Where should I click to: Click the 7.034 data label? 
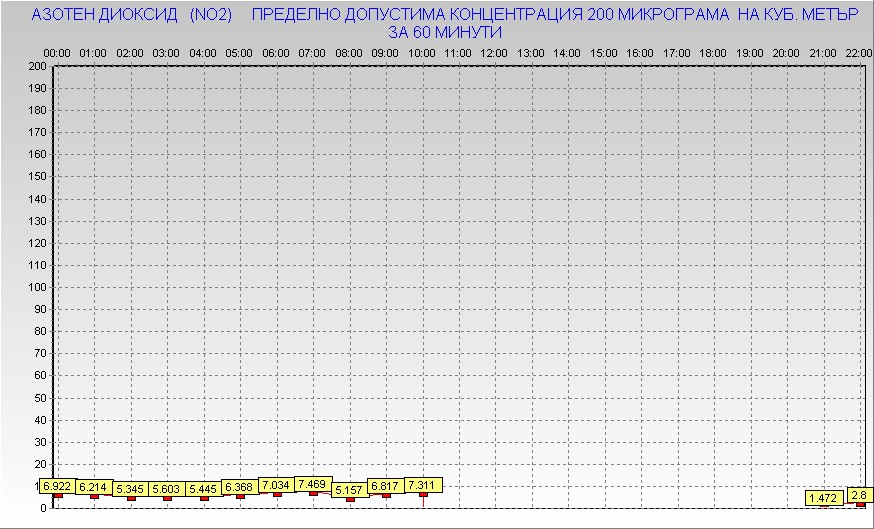coord(276,485)
